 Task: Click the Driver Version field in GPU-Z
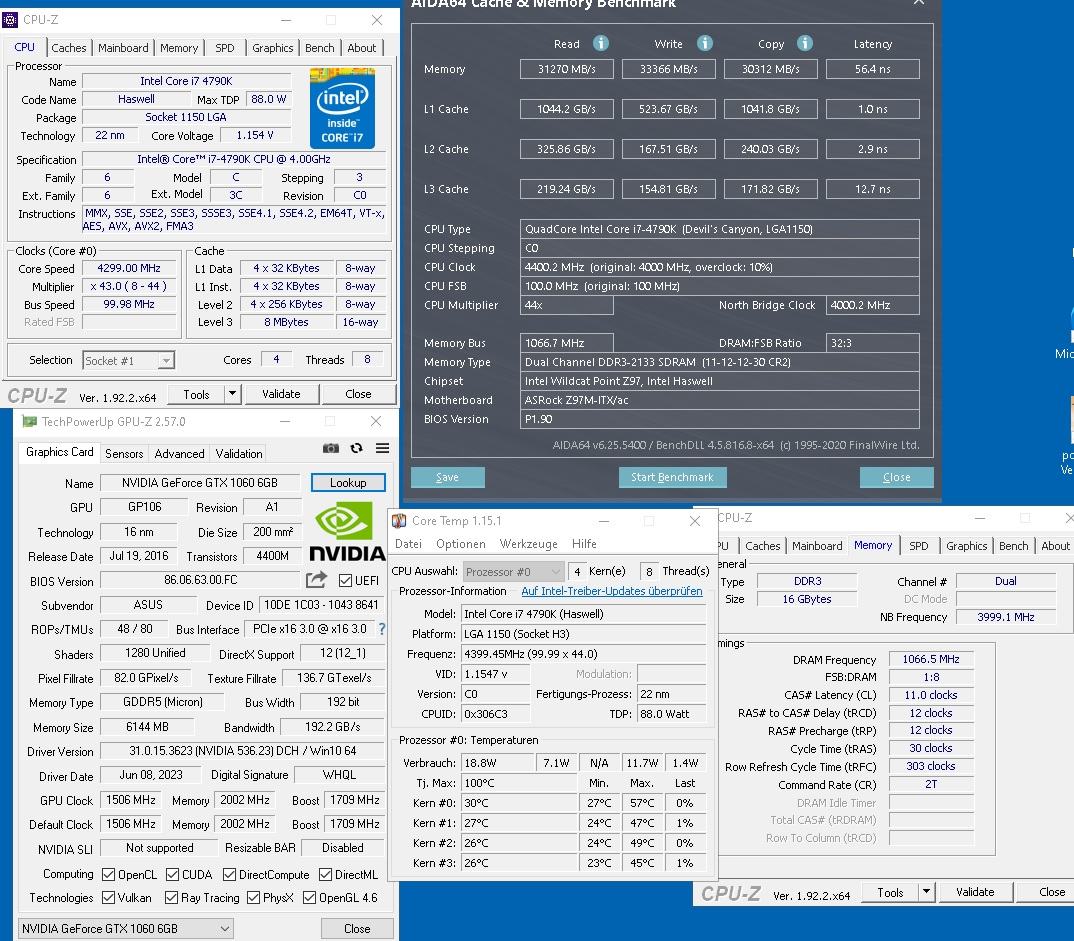coord(242,751)
